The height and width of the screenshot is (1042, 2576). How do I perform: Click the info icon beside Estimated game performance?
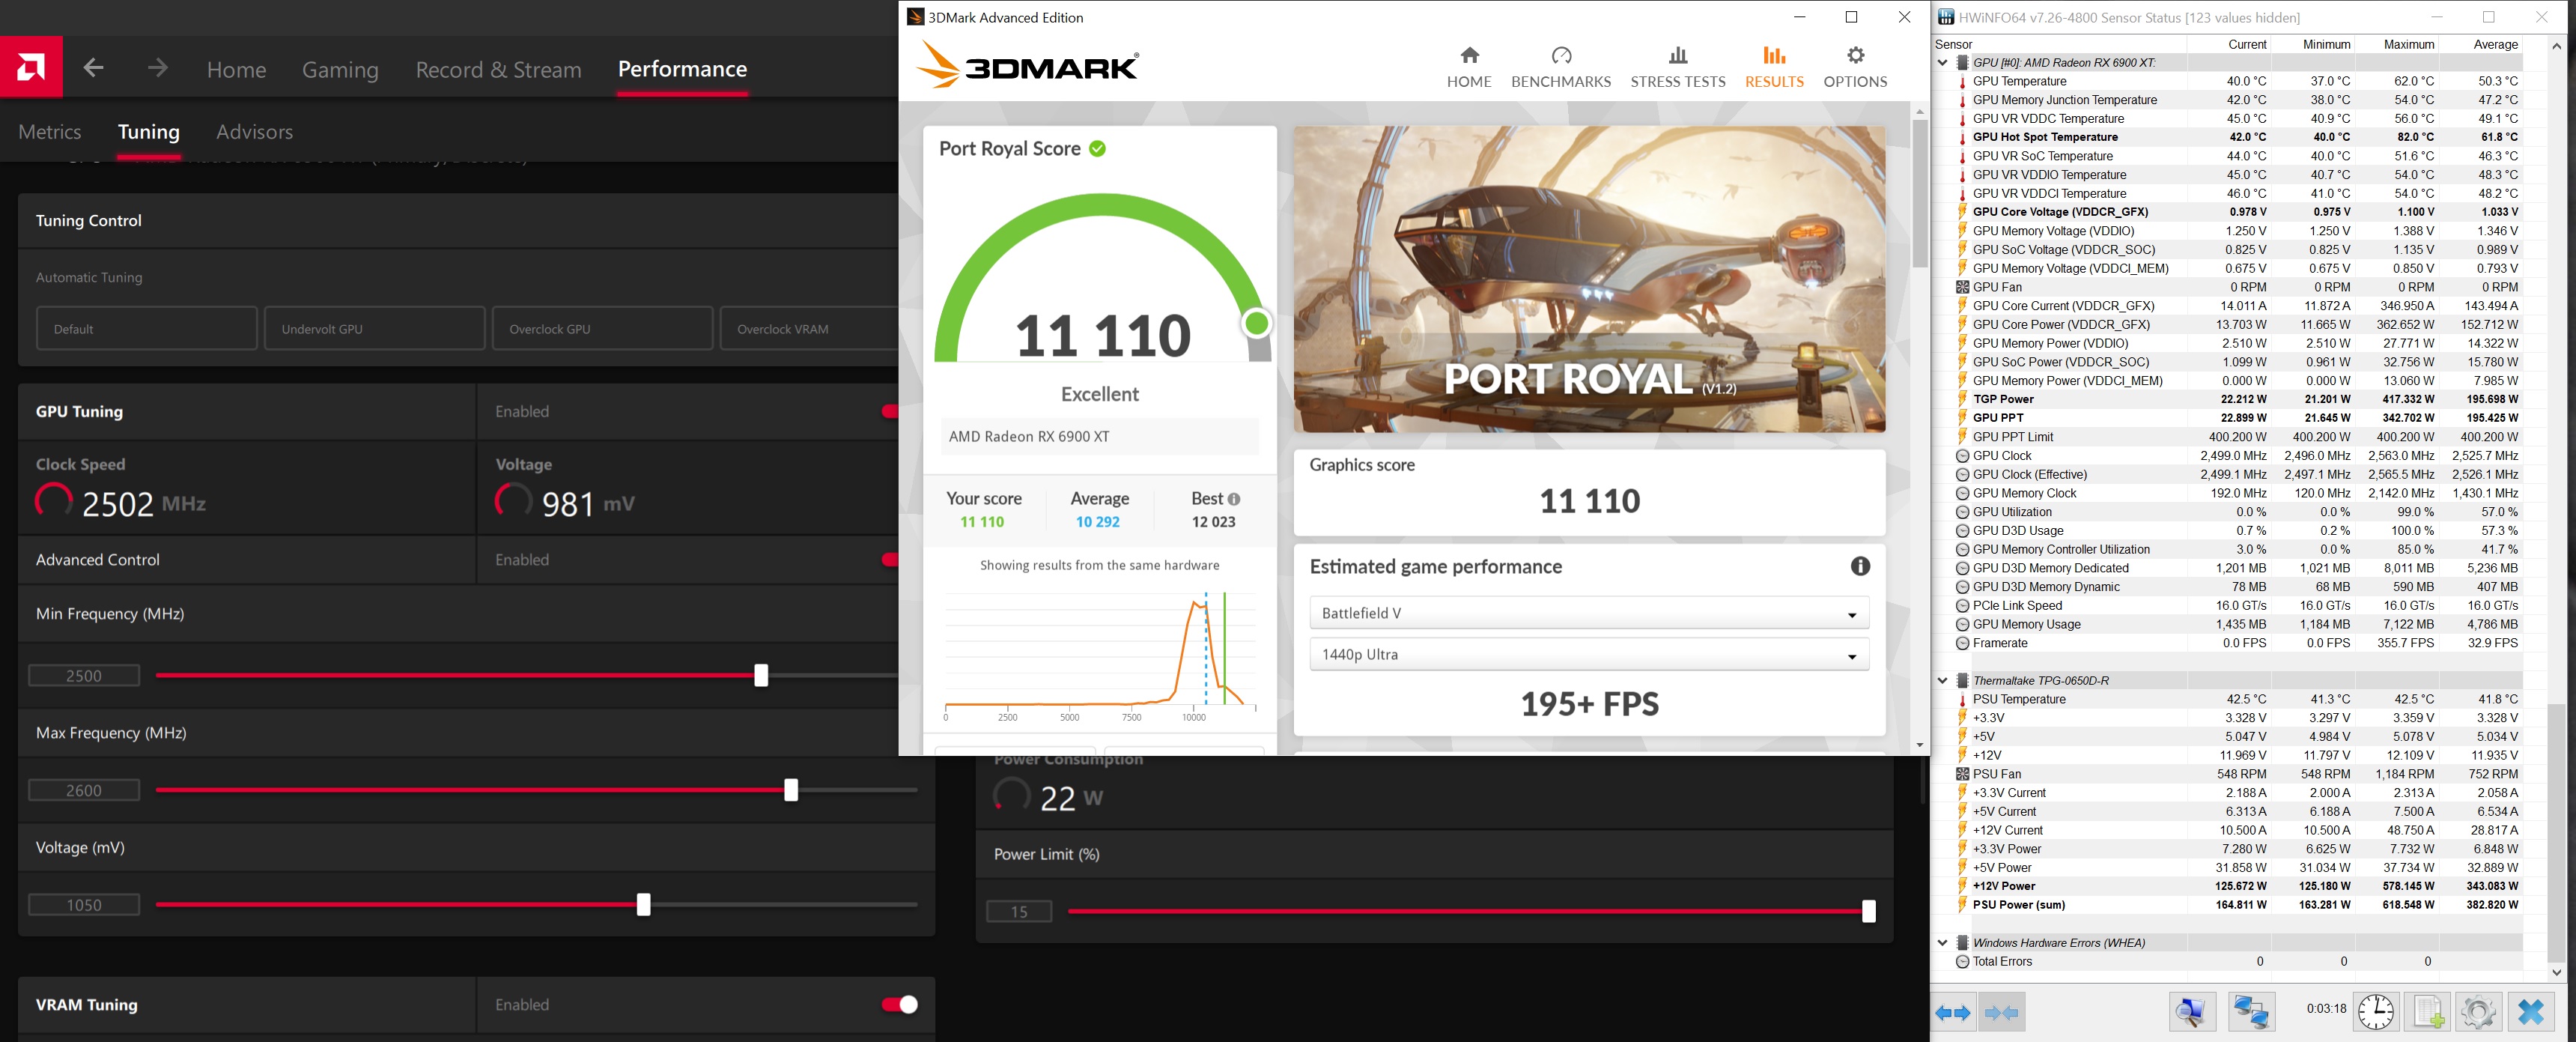coord(1860,566)
